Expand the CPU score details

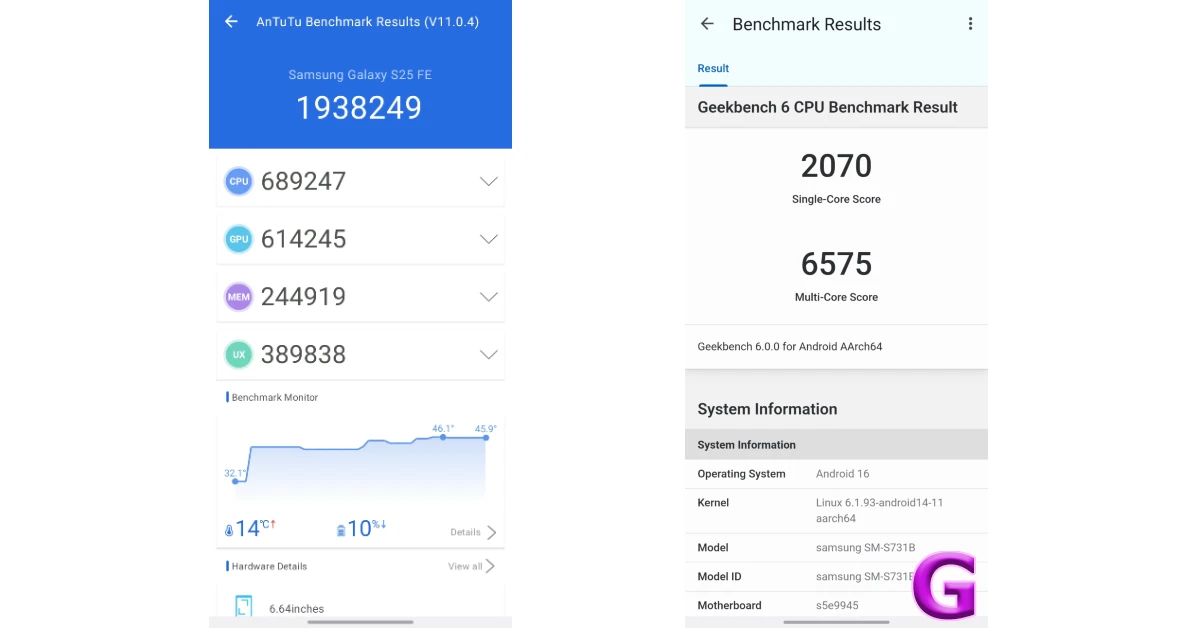(x=489, y=181)
